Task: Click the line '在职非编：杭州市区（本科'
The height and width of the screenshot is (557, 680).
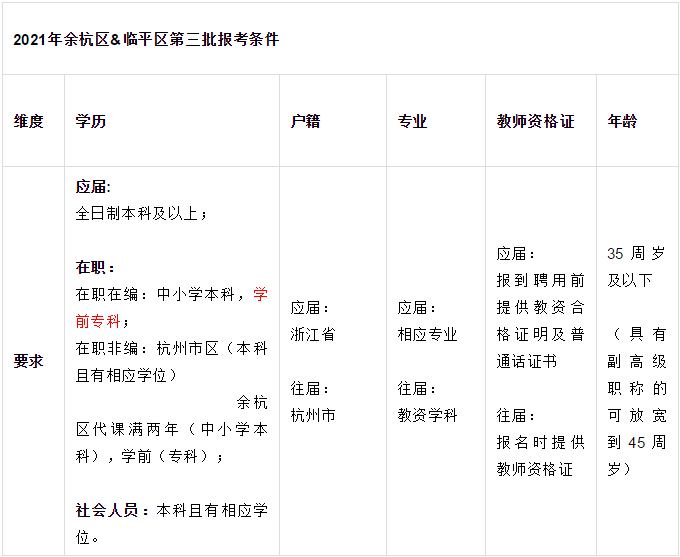Action: point(171,348)
